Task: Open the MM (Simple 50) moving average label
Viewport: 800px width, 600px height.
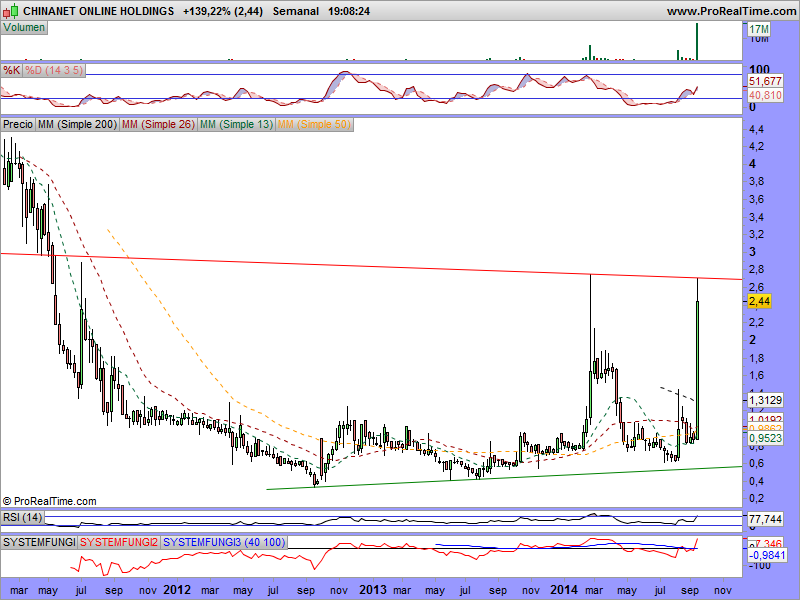Action: [x=314, y=124]
